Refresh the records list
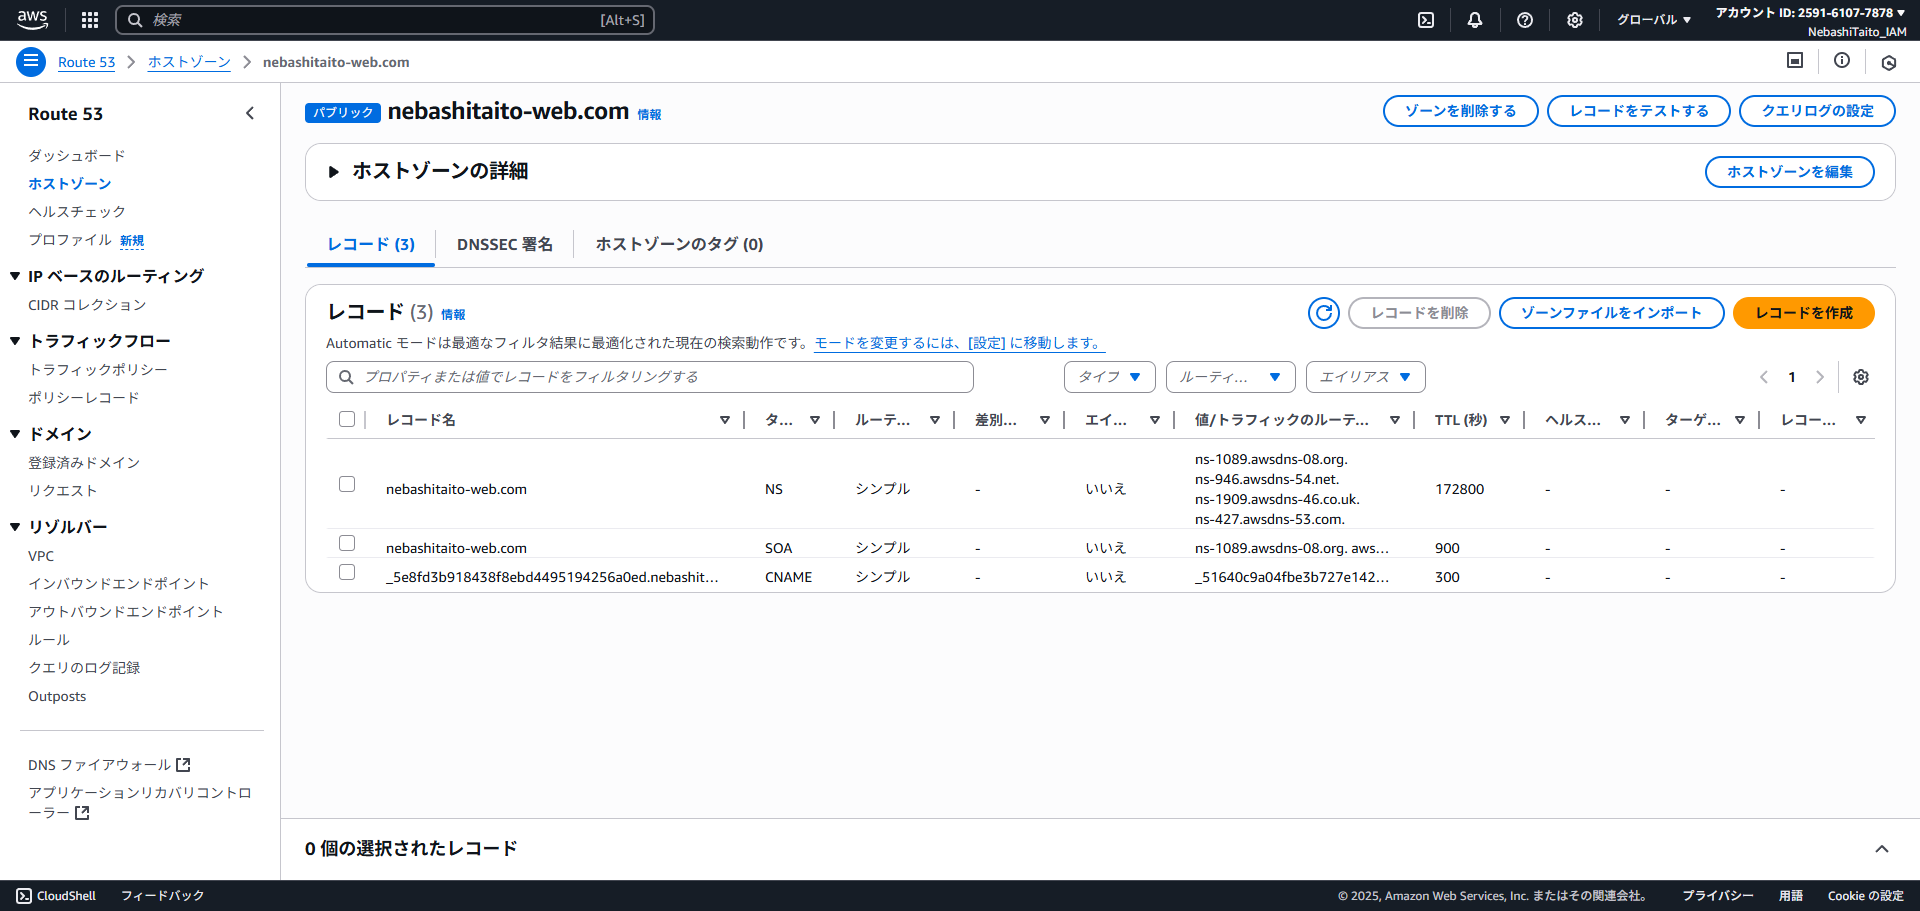 pos(1324,313)
